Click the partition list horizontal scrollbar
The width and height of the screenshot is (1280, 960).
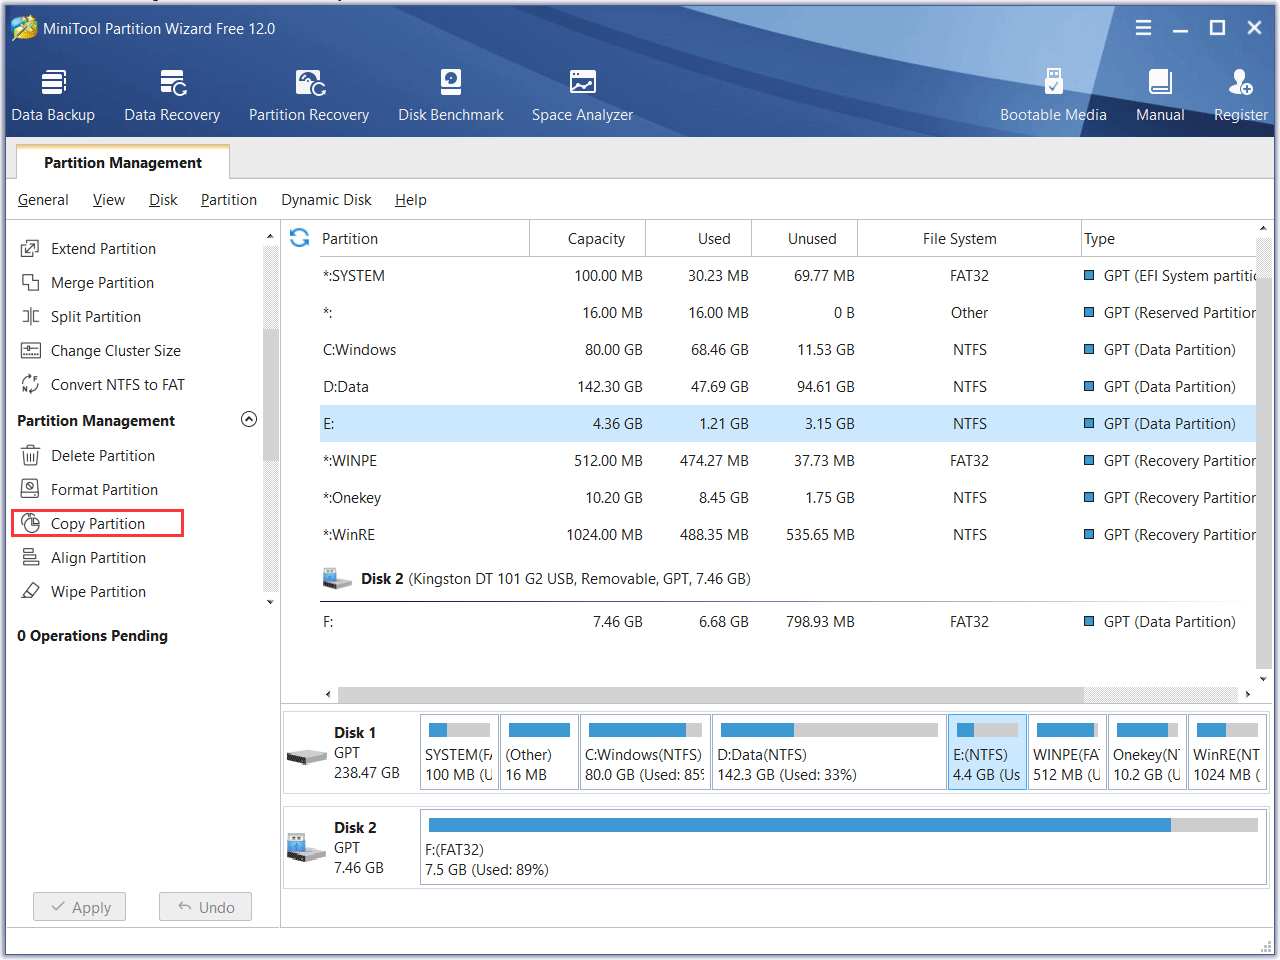tap(710, 694)
